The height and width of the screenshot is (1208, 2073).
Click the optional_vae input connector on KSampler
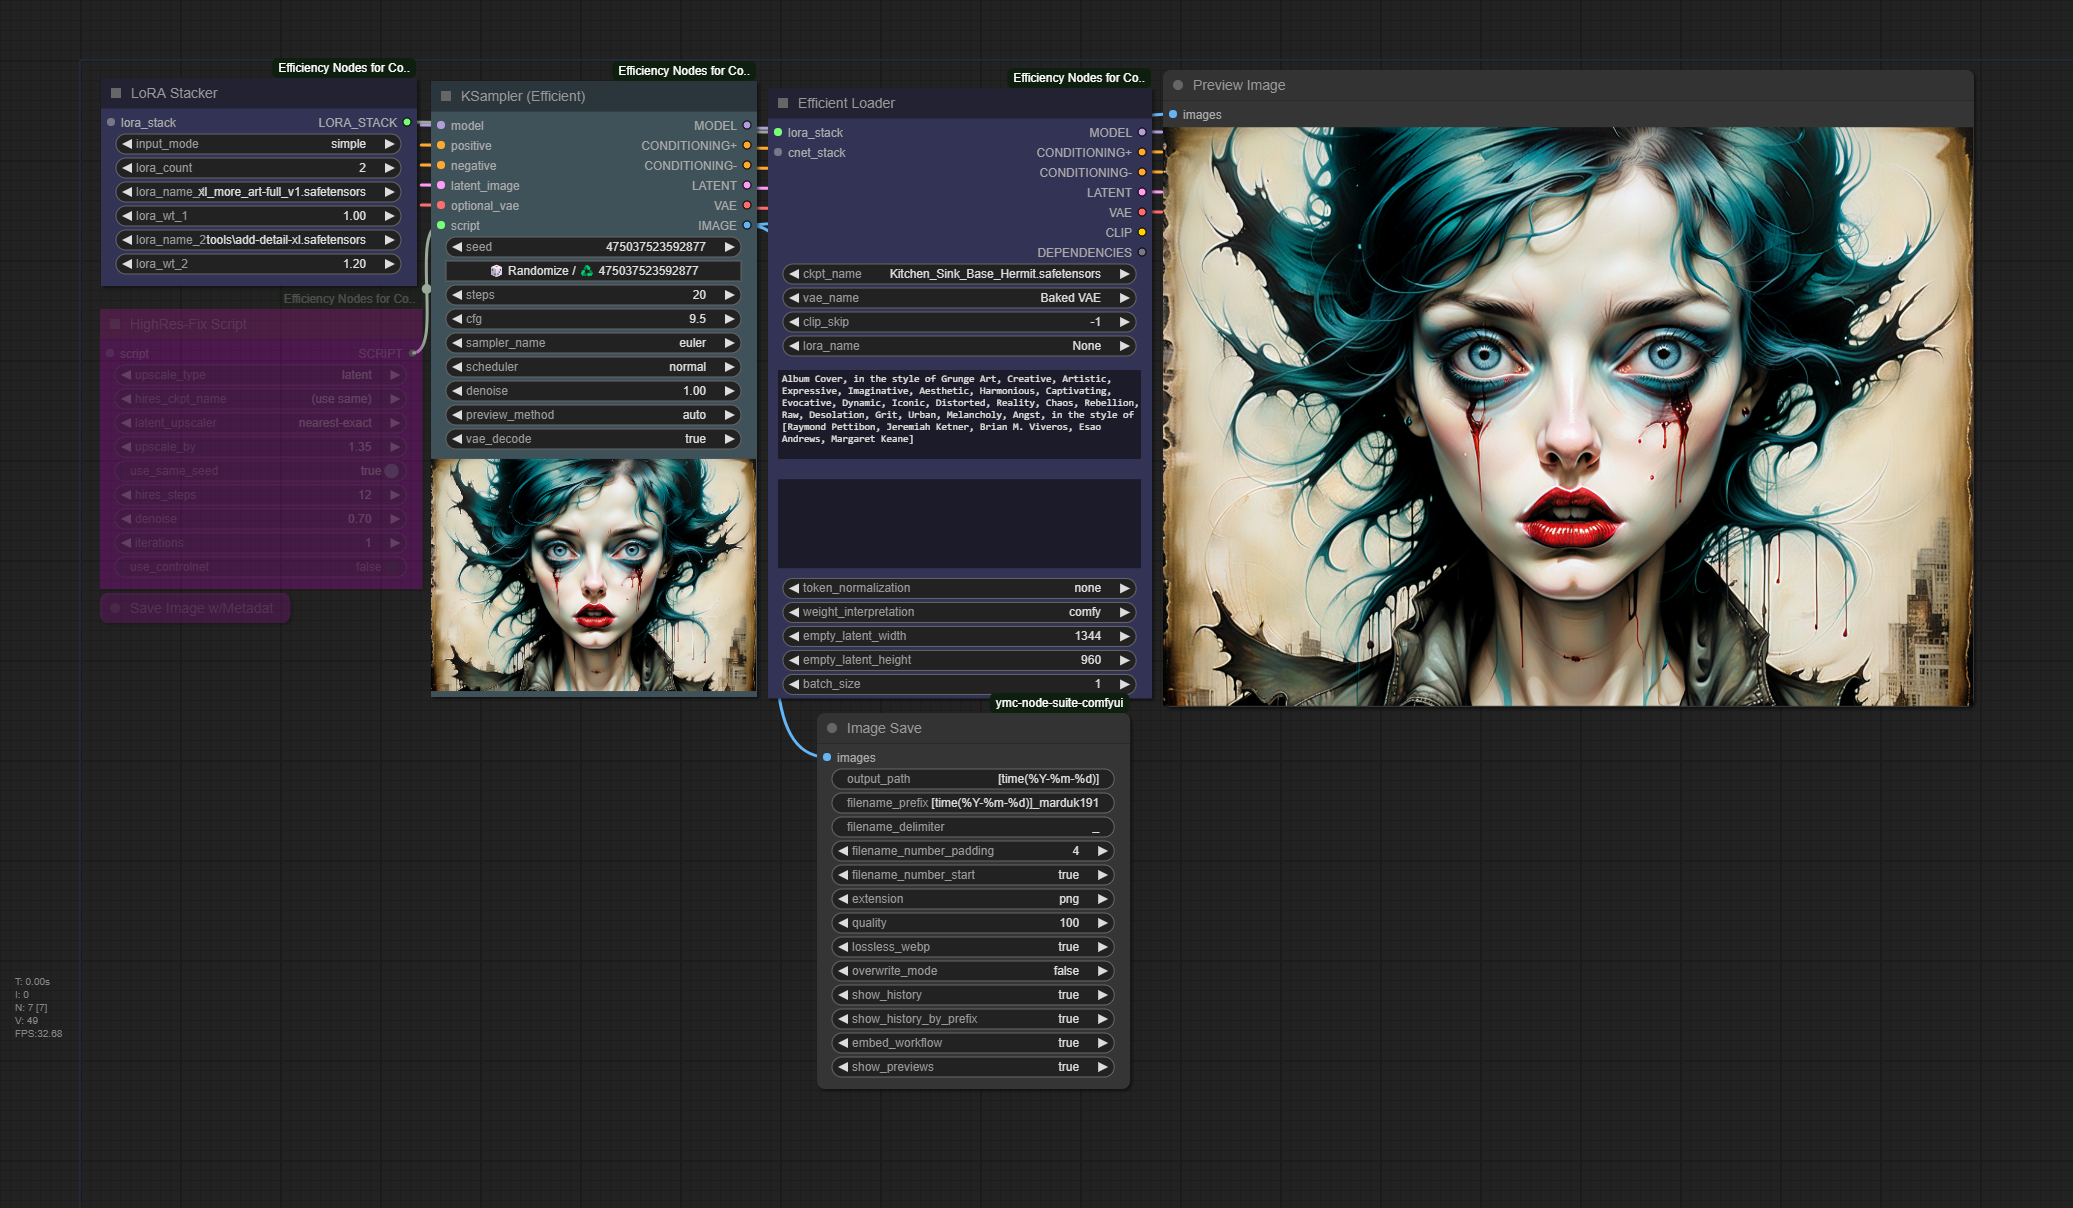pos(441,205)
